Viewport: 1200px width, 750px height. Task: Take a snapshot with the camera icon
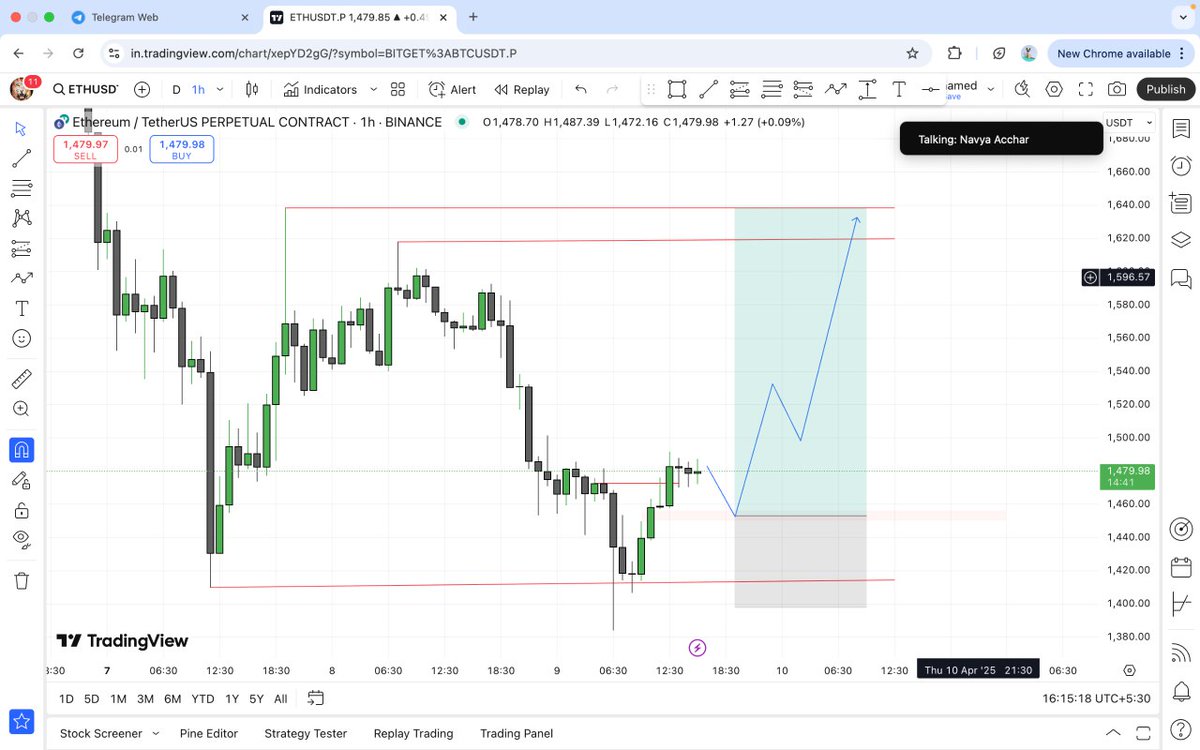pyautogui.click(x=1118, y=89)
